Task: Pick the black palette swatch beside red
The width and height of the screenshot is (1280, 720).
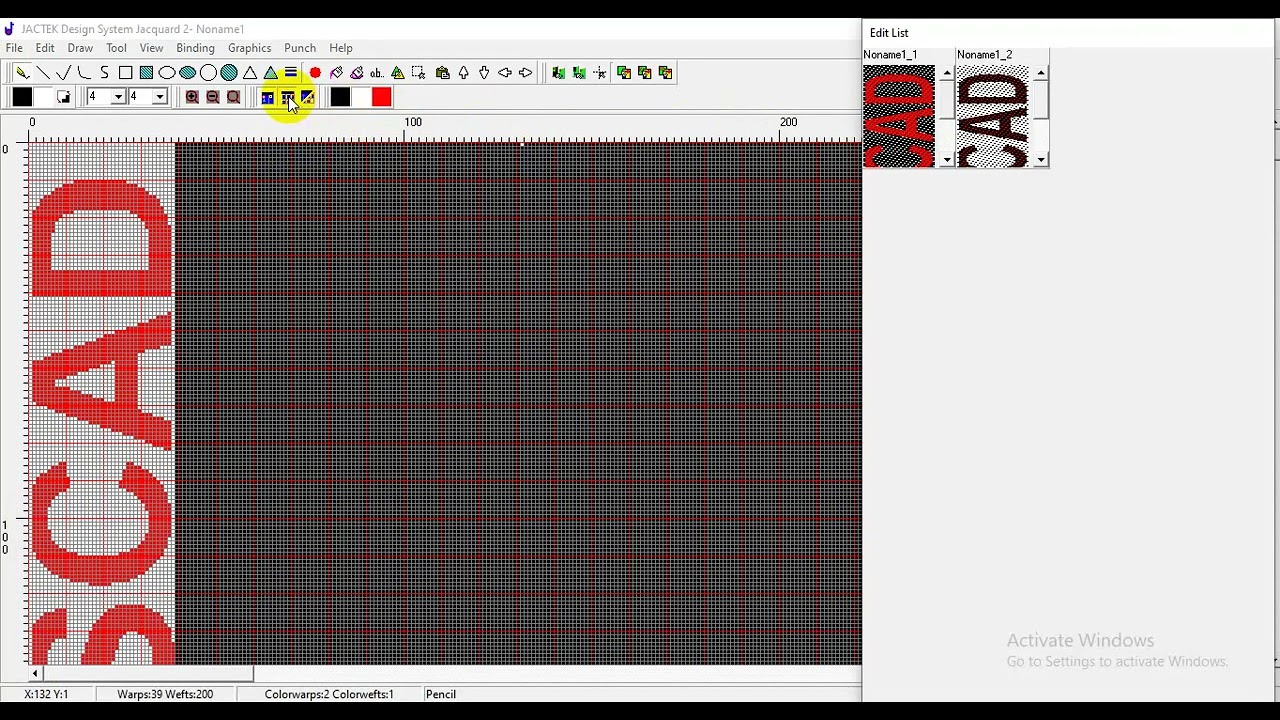Action: click(340, 97)
